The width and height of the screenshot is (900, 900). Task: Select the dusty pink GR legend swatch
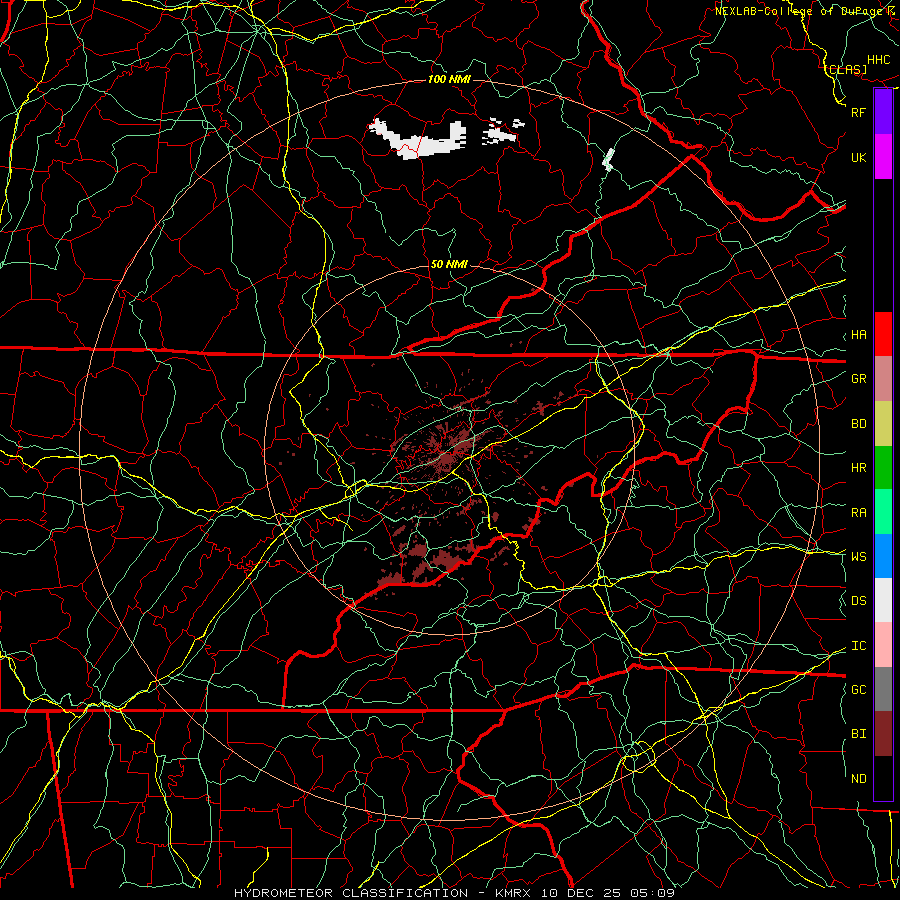(x=883, y=379)
